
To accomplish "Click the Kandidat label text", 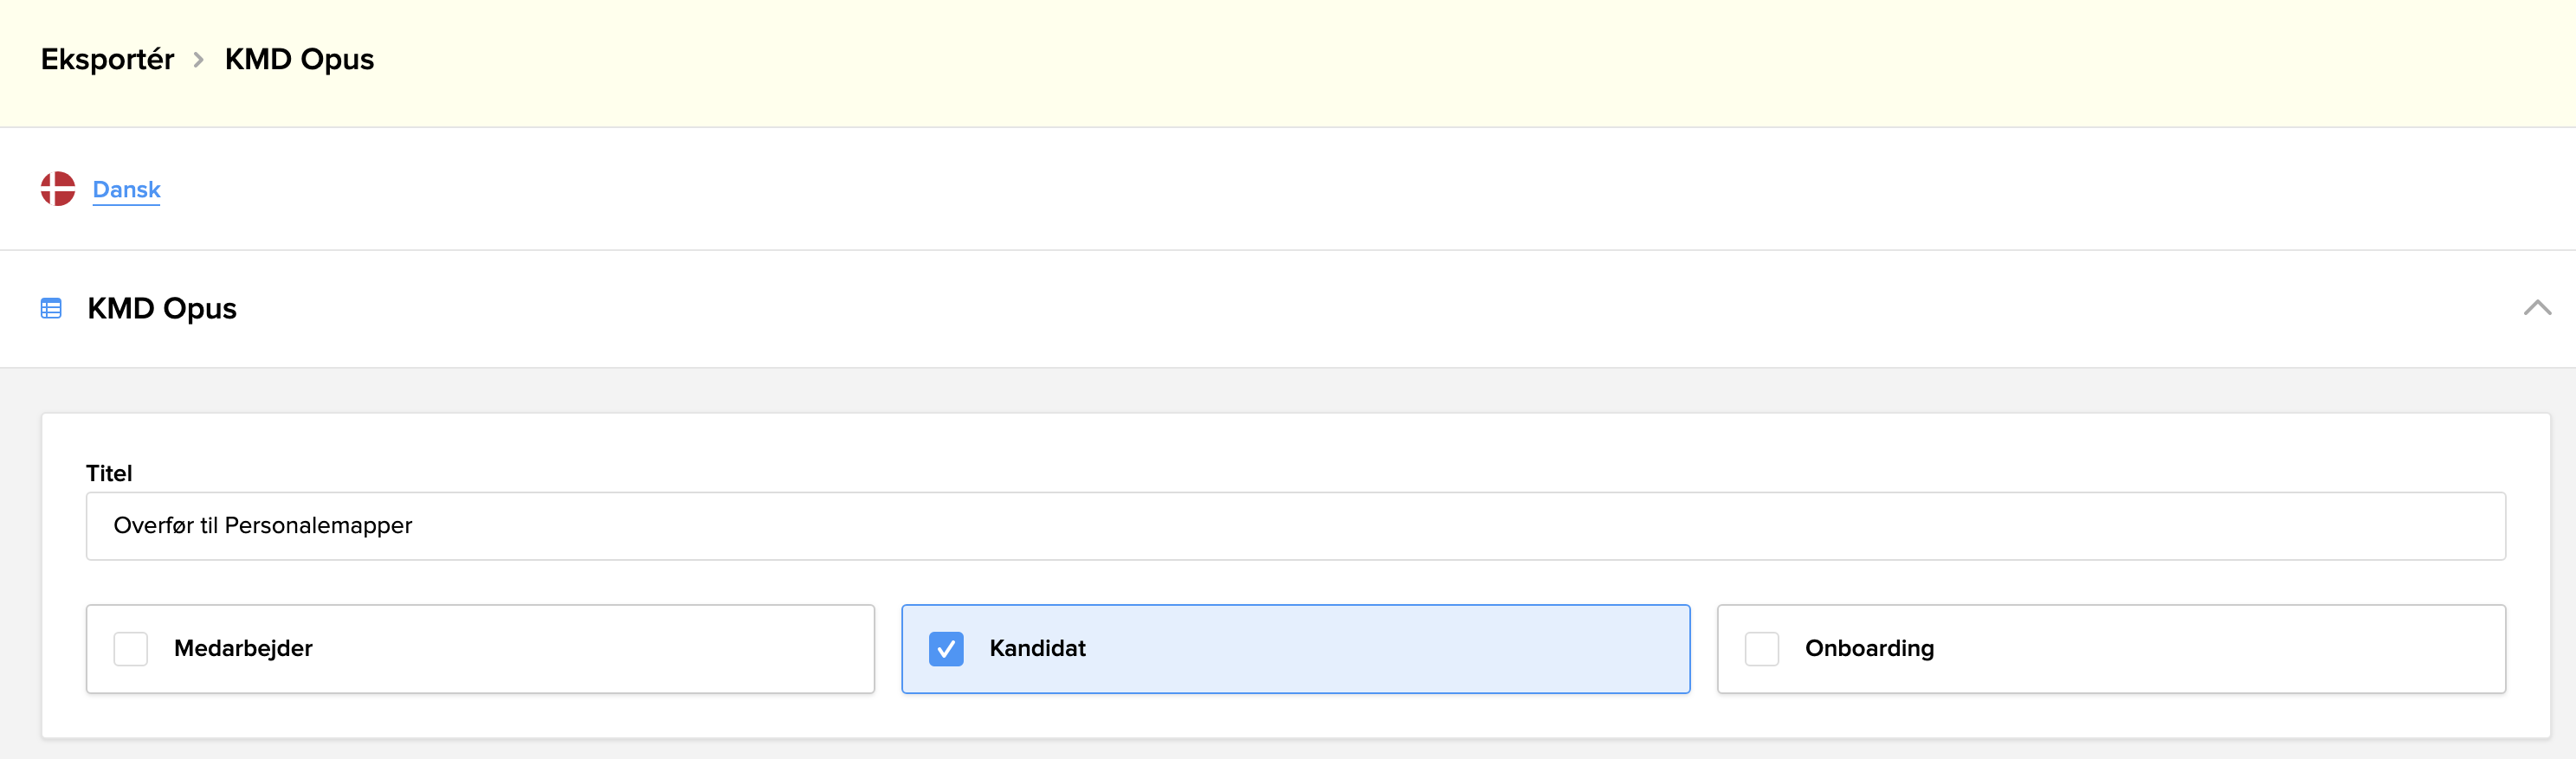I will coord(1037,649).
